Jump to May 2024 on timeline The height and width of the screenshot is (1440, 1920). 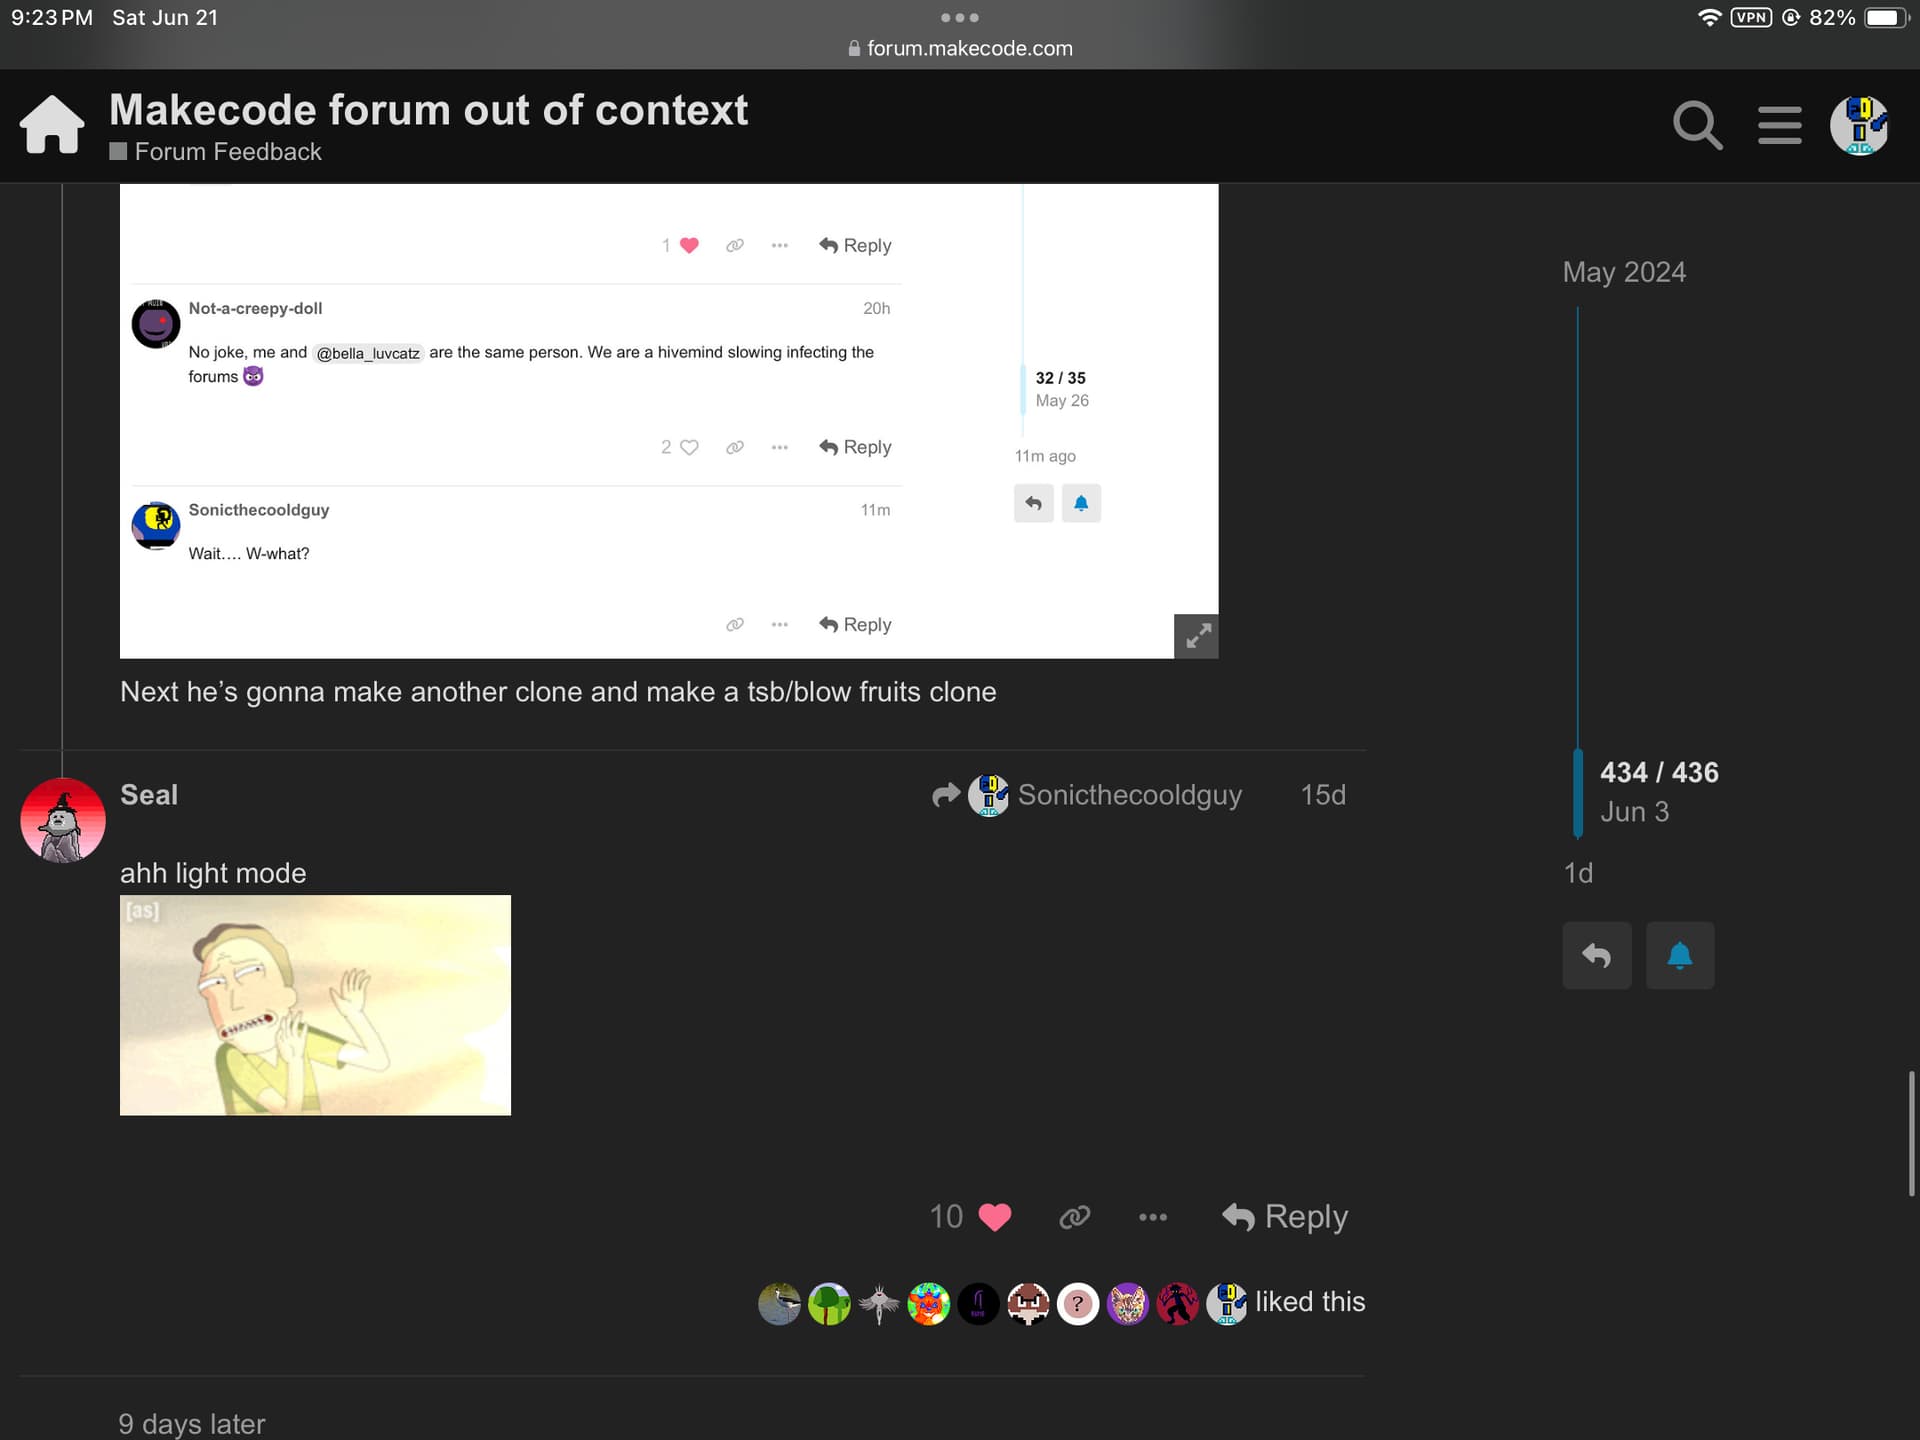(1623, 272)
